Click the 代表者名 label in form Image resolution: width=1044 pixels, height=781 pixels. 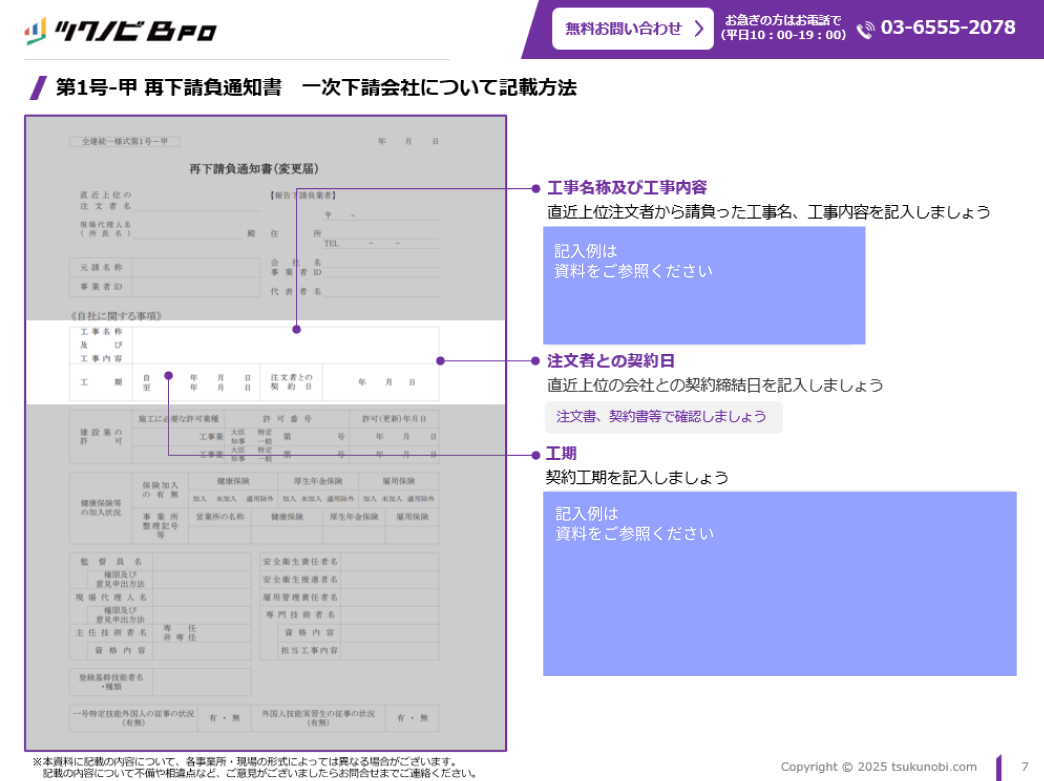[296, 292]
